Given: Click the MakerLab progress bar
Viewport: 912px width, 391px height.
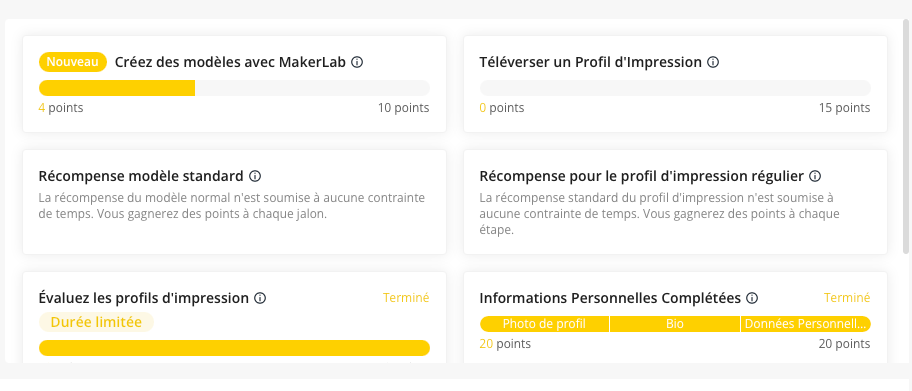Looking at the screenshot, I should pyautogui.click(x=234, y=88).
